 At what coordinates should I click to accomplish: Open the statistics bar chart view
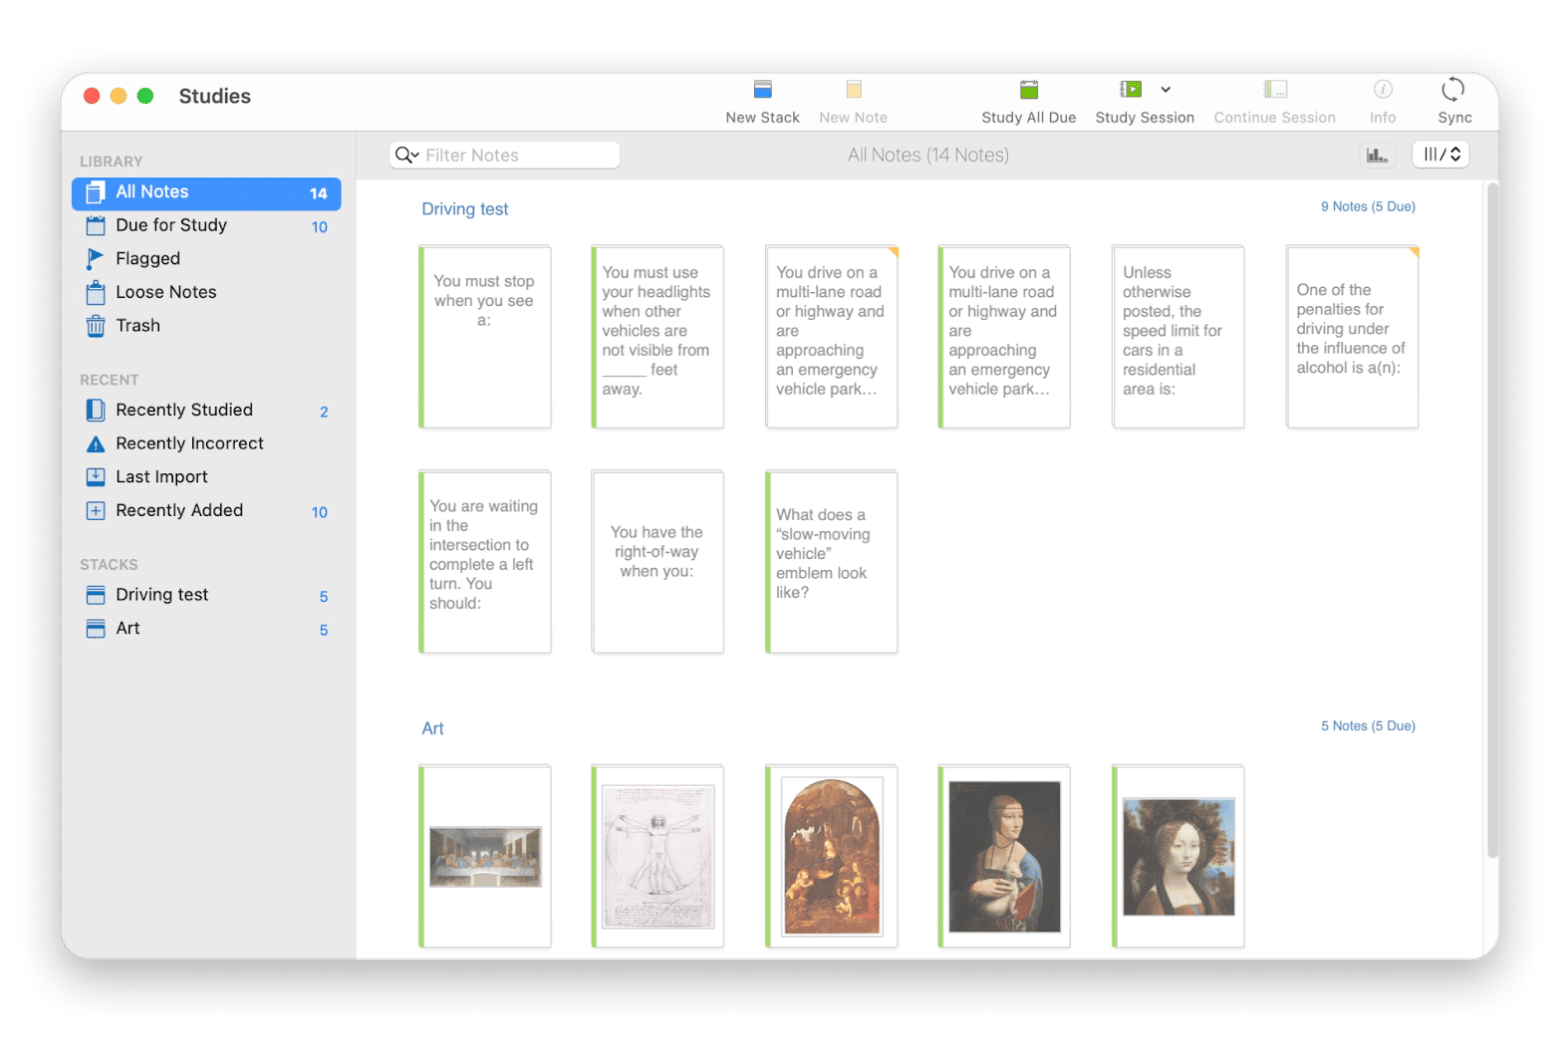1377,155
